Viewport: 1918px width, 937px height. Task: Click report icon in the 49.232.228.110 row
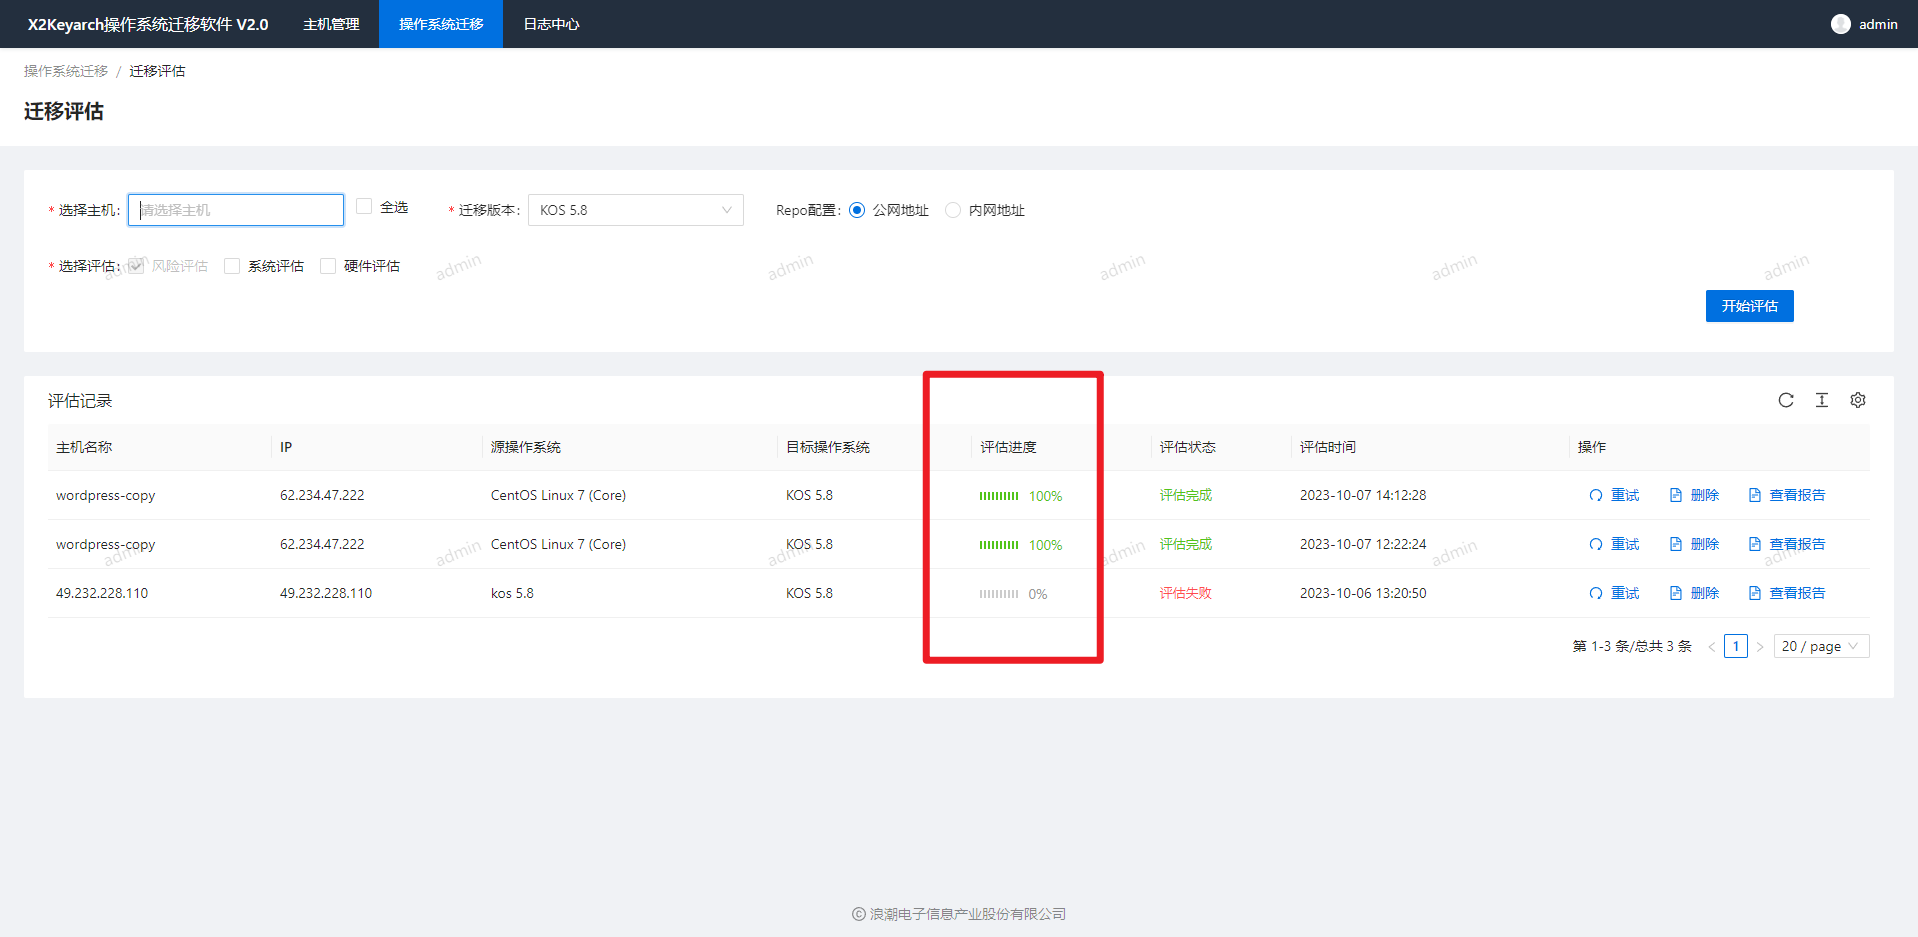pos(1755,593)
